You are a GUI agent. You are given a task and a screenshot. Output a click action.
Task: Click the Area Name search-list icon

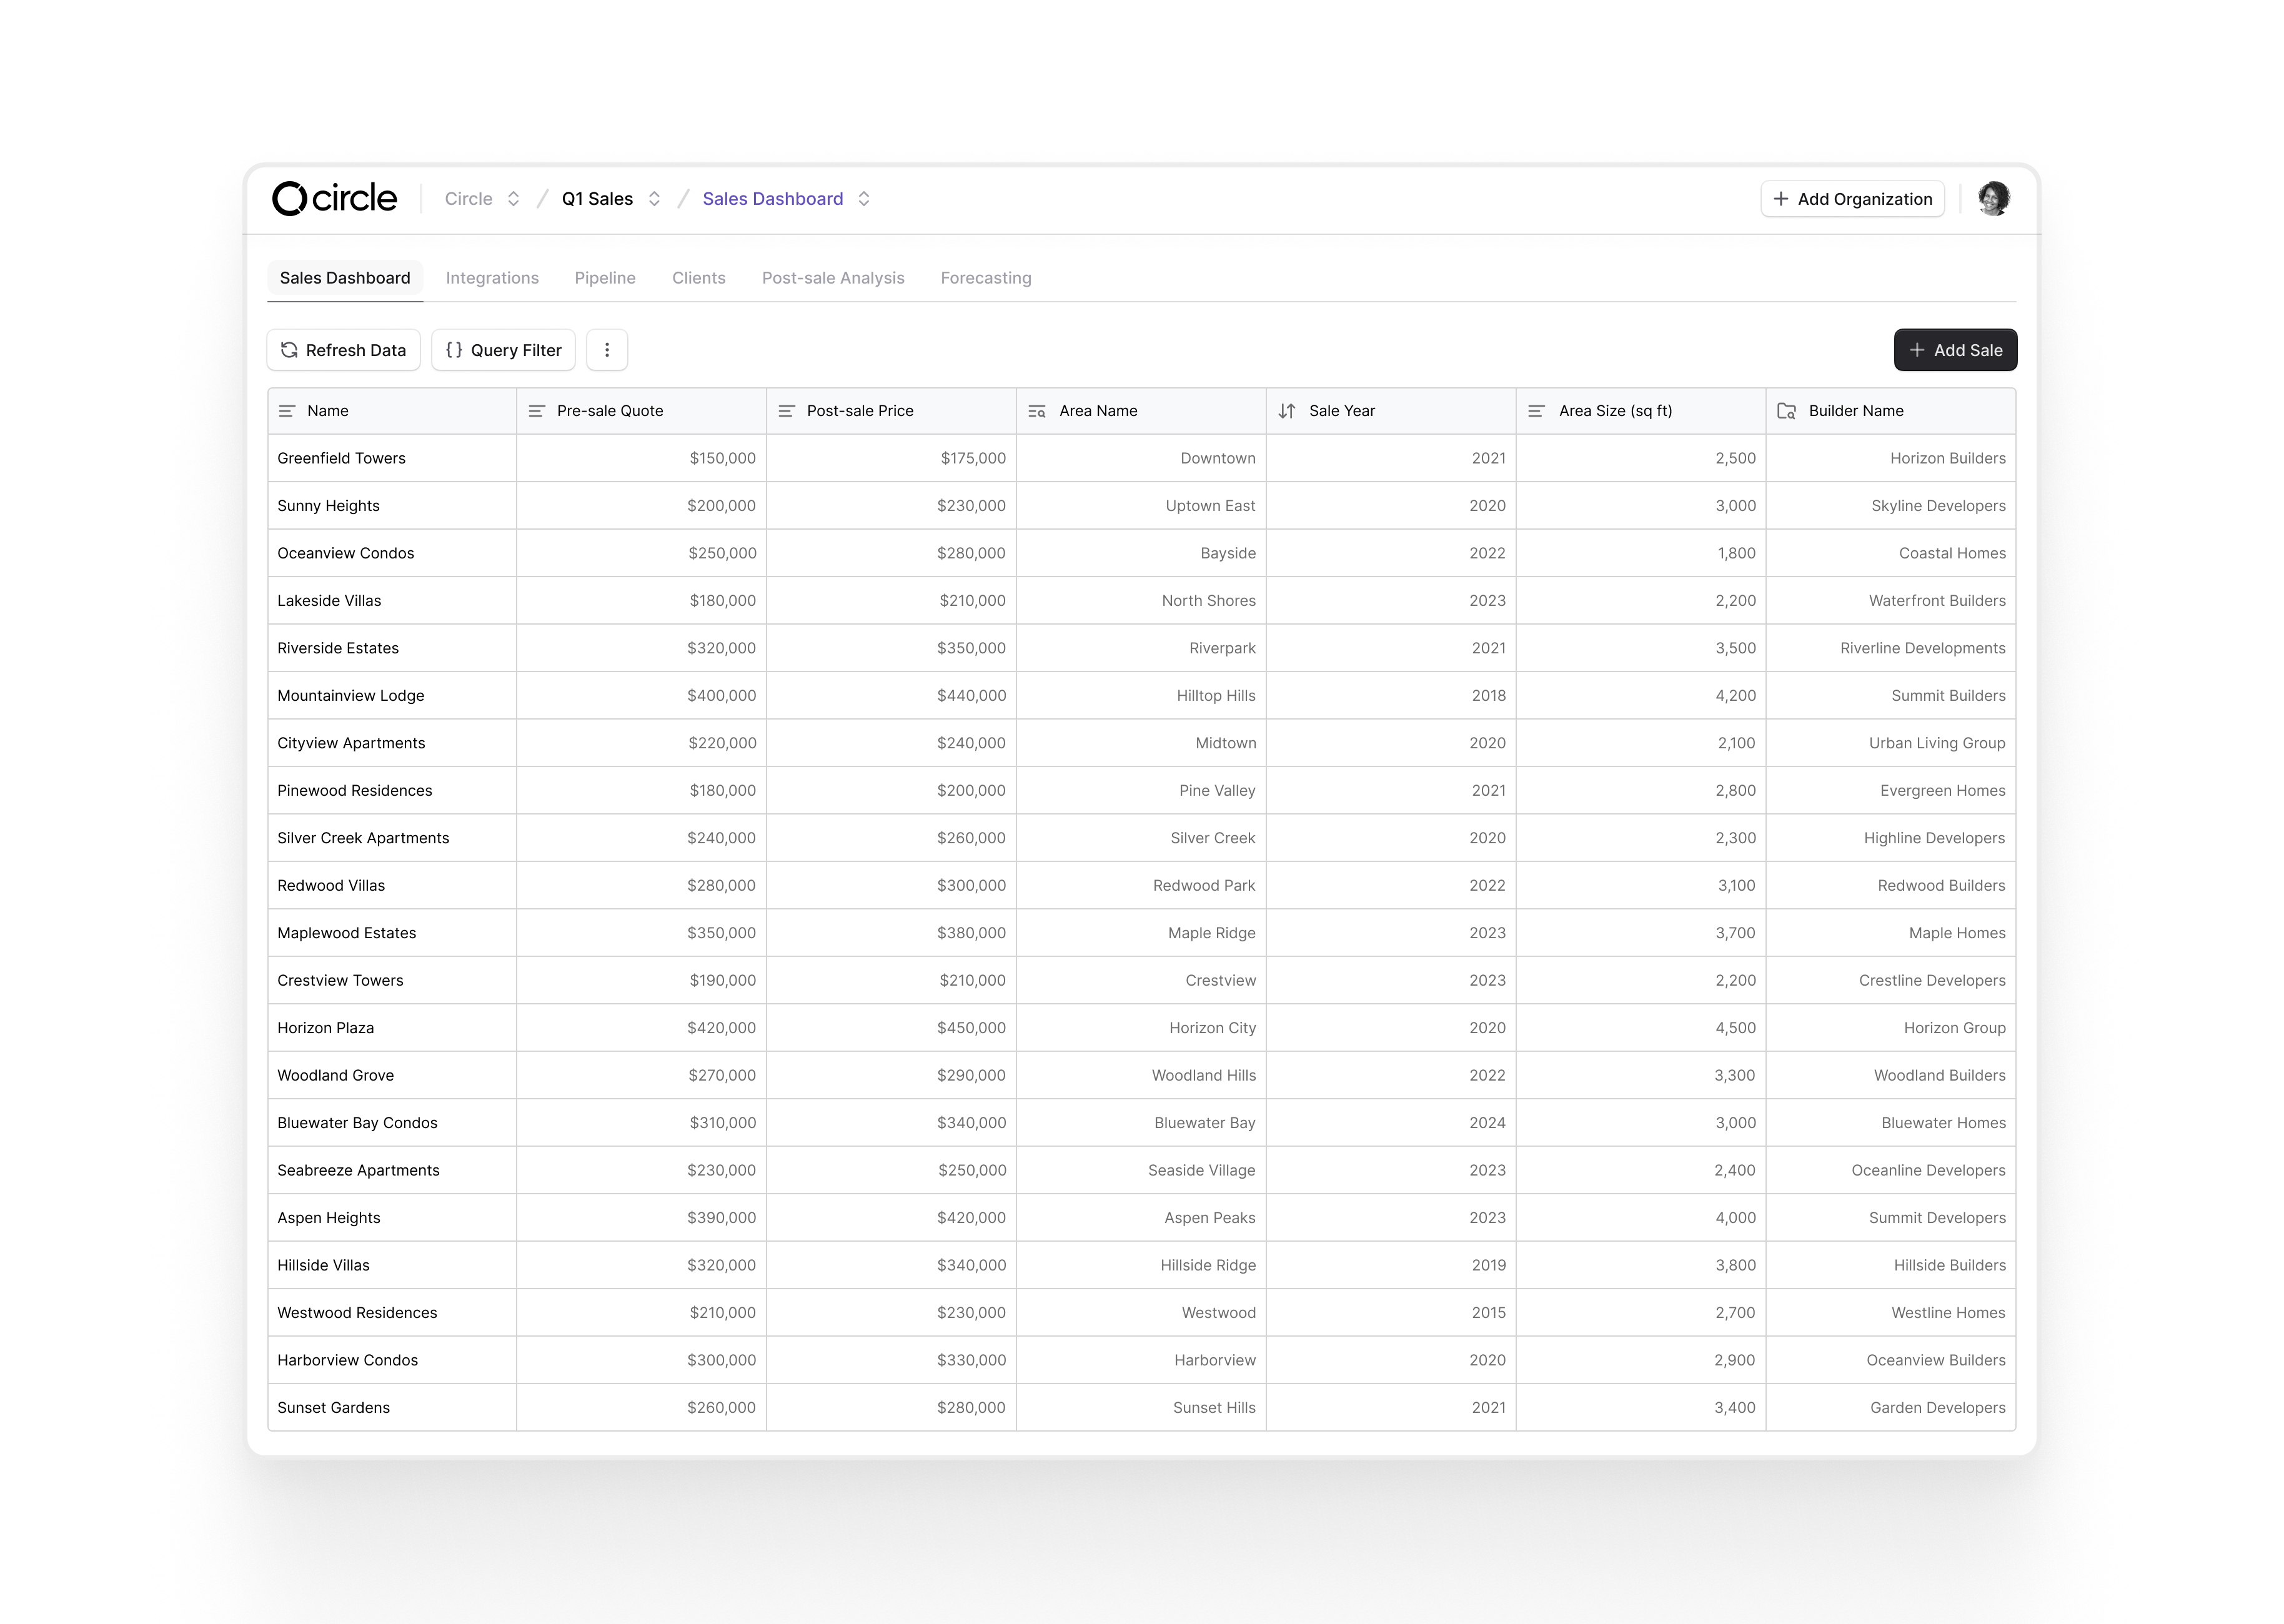point(1037,411)
